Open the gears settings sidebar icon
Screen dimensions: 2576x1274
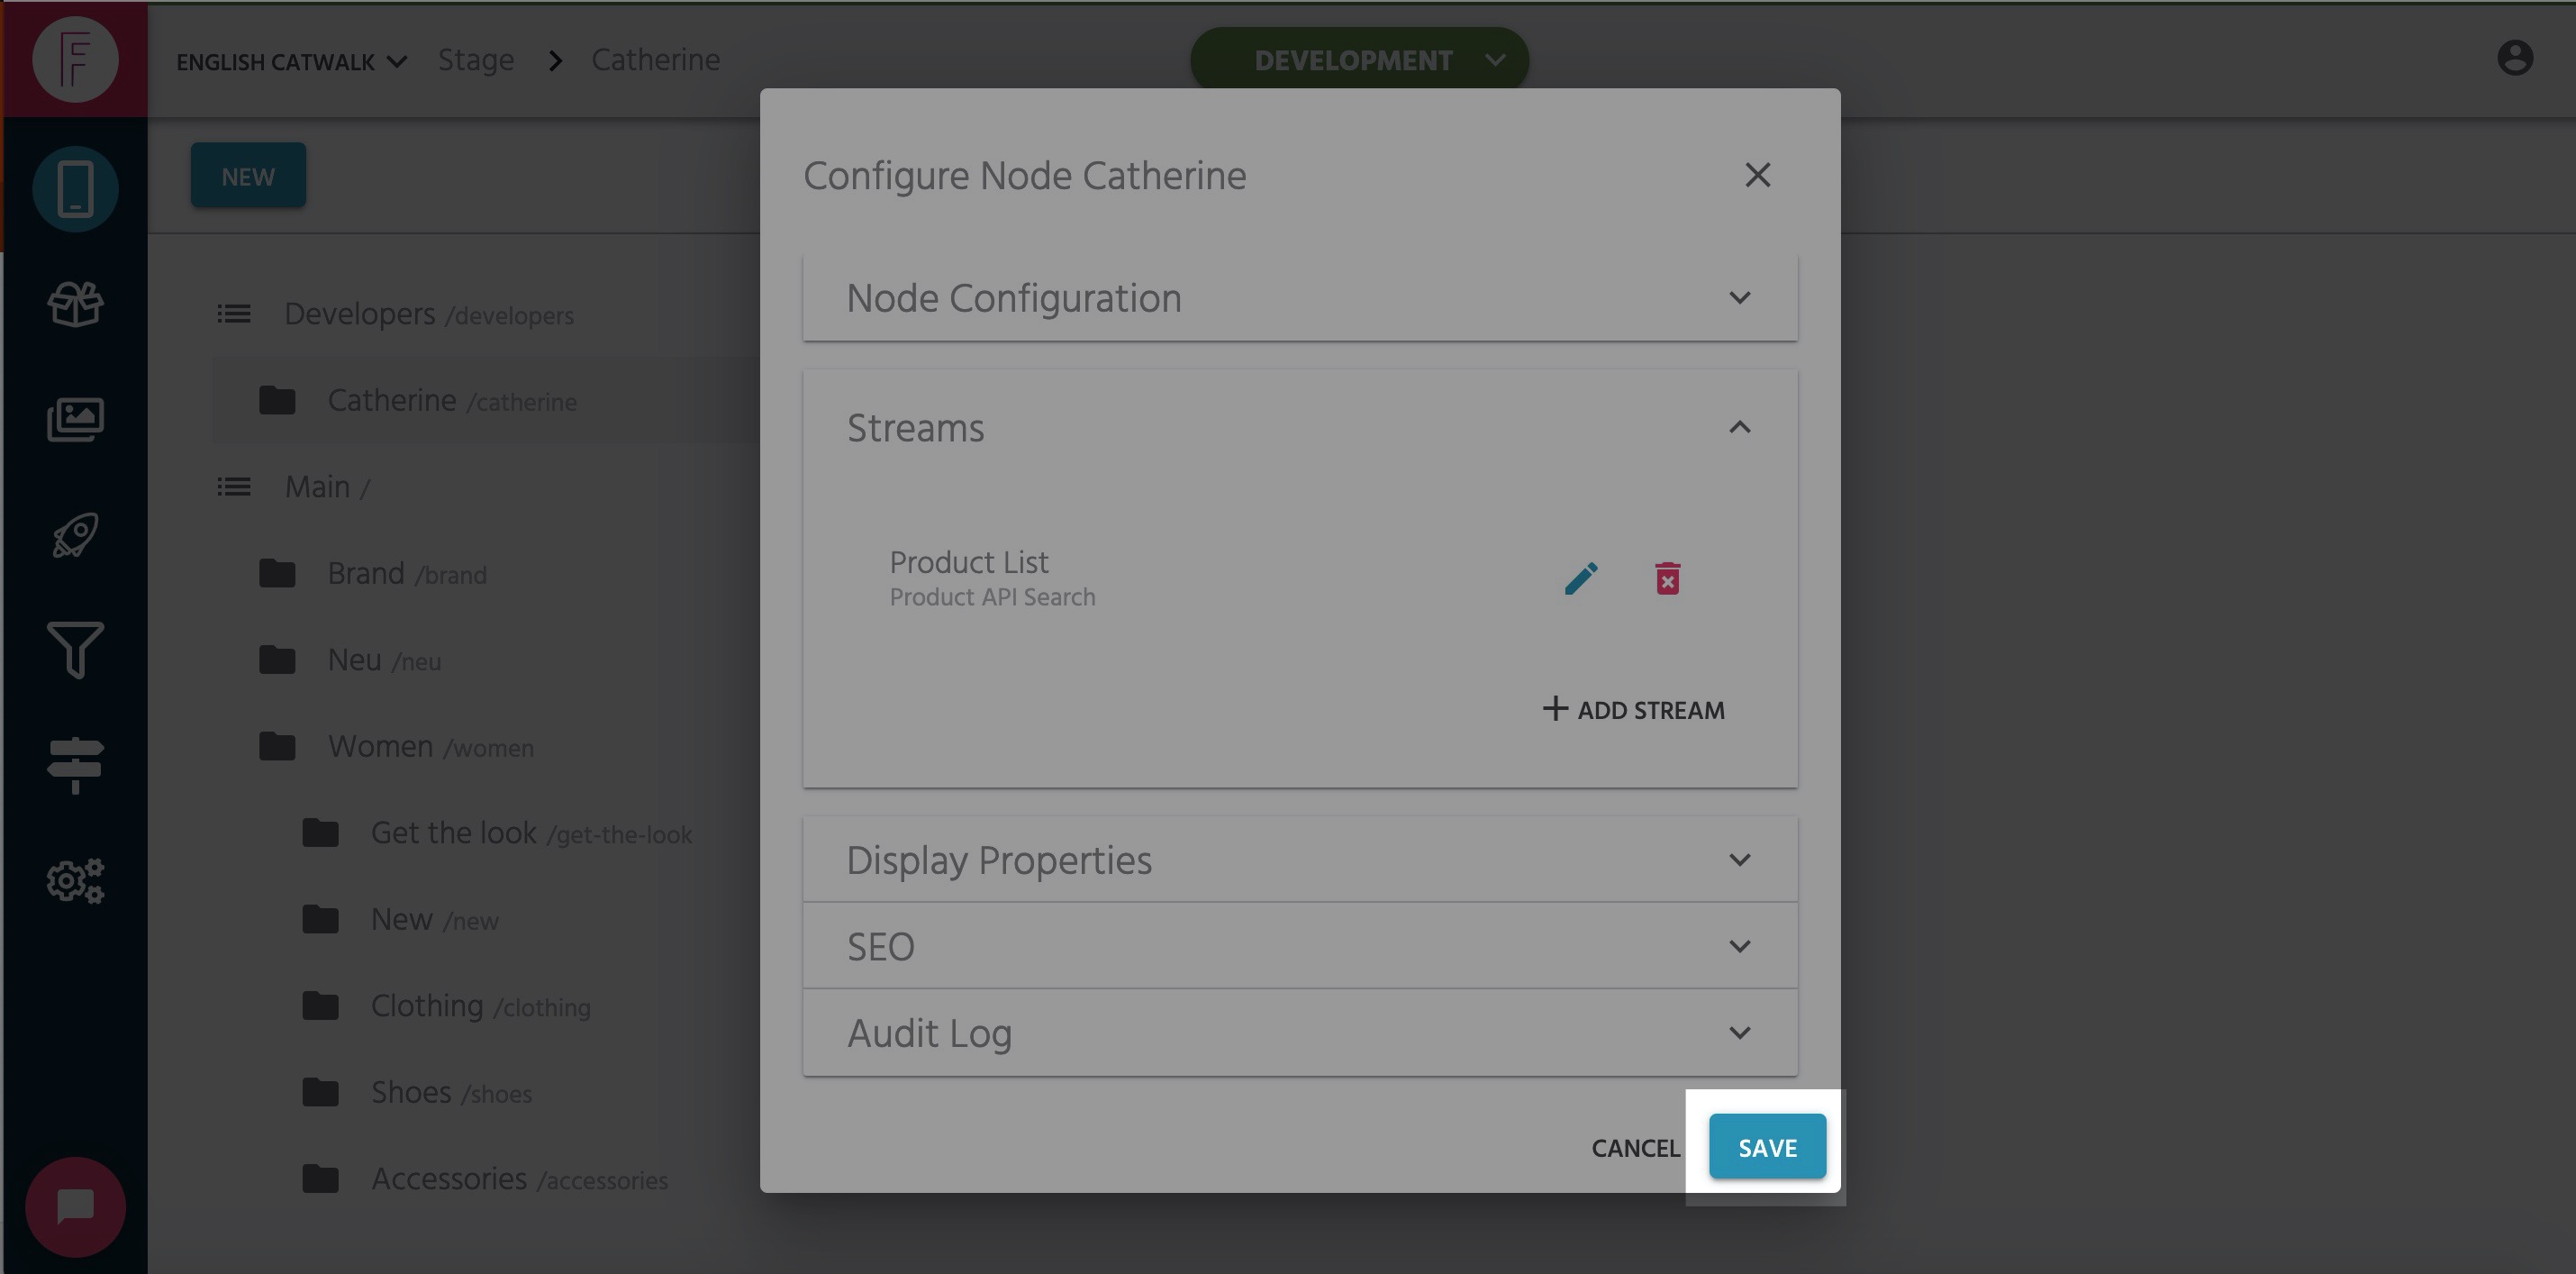point(75,881)
